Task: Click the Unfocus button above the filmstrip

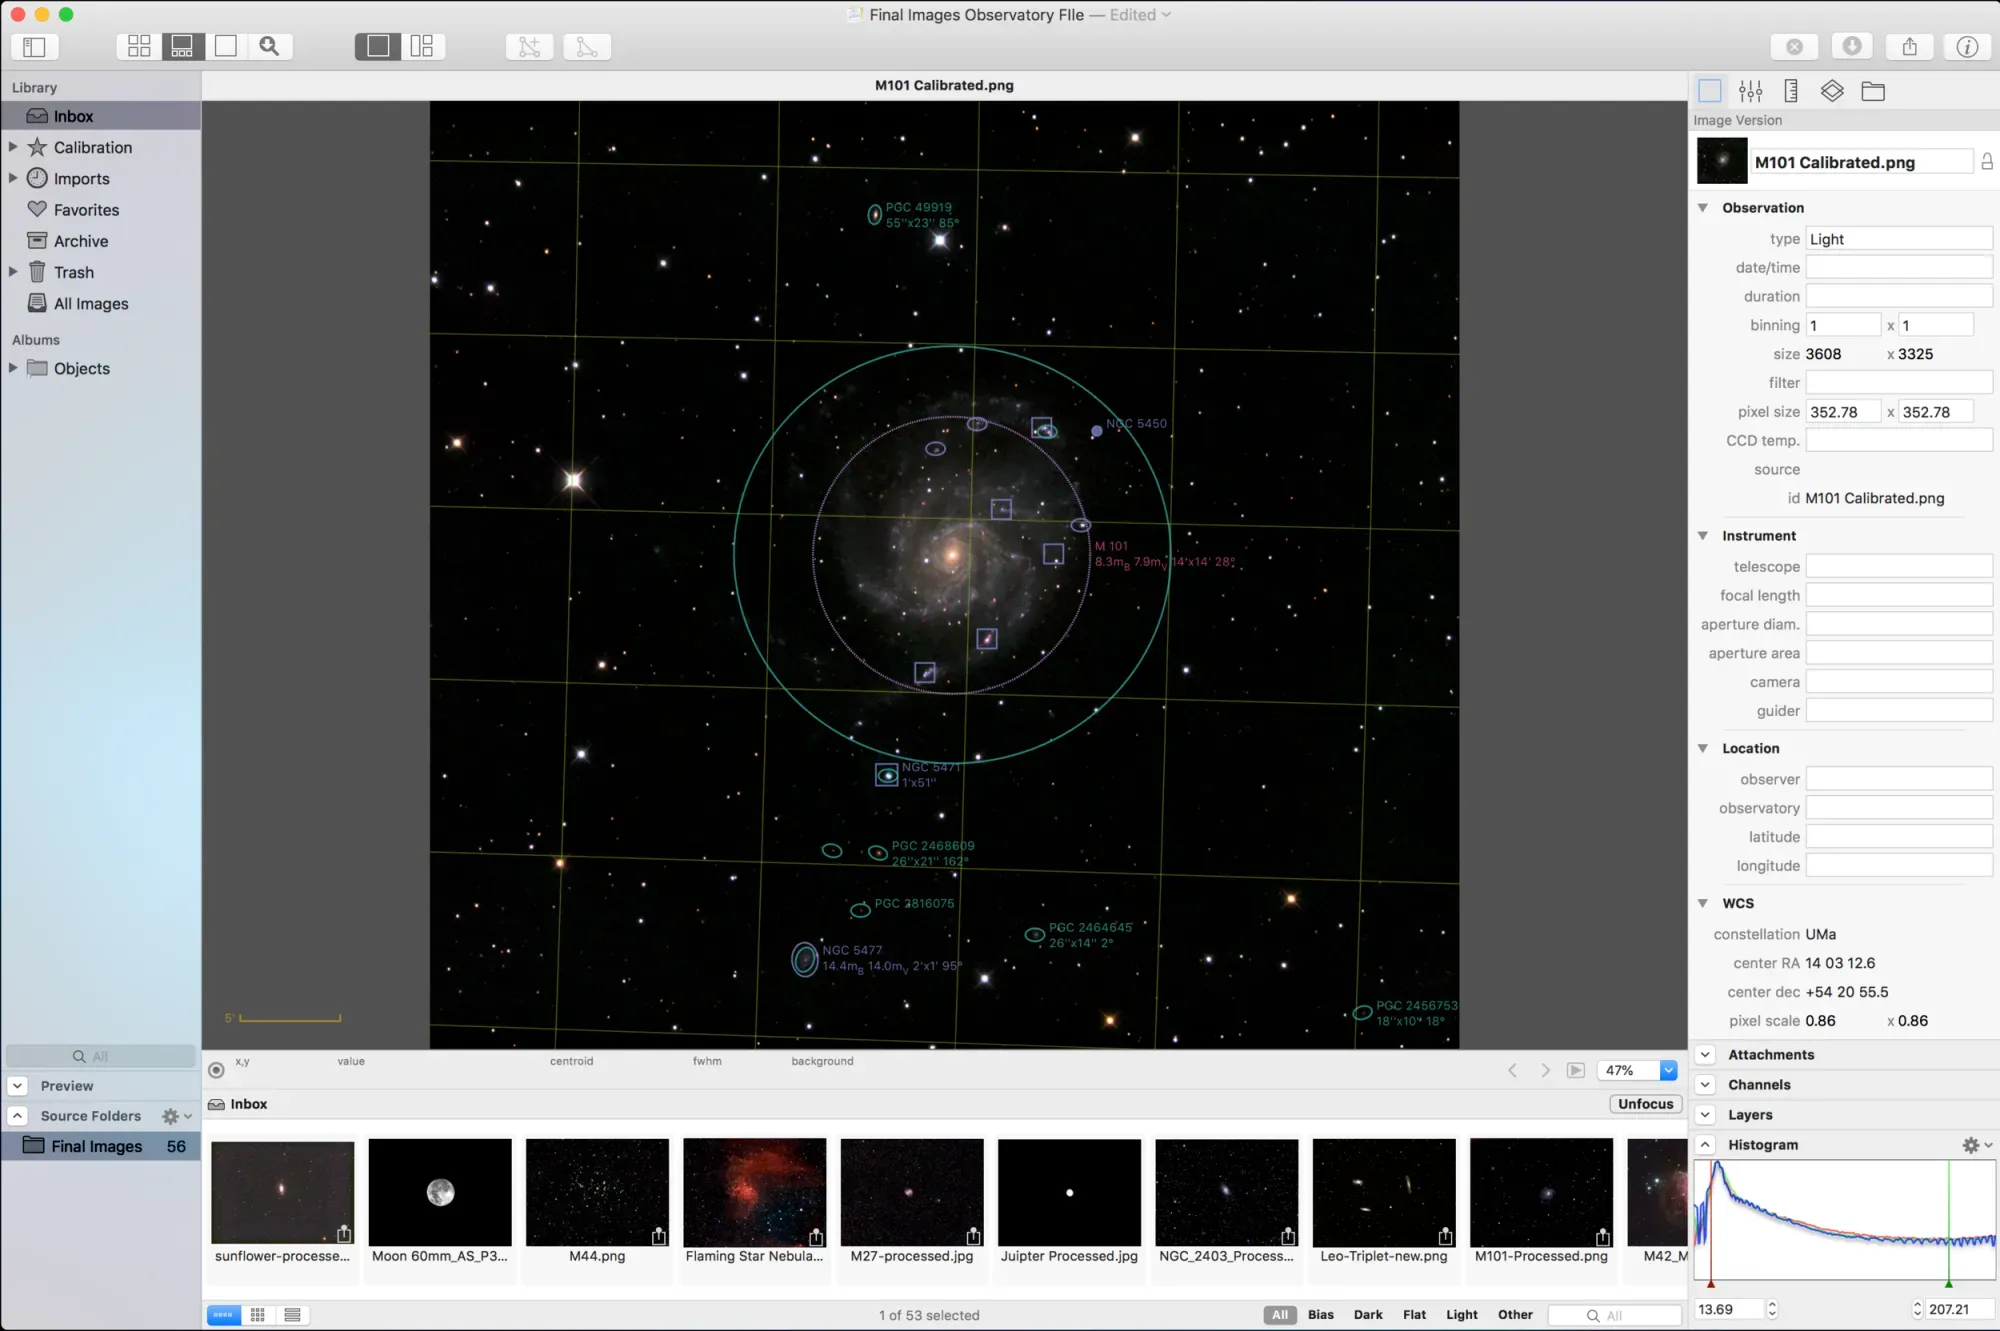Action: click(x=1645, y=1104)
